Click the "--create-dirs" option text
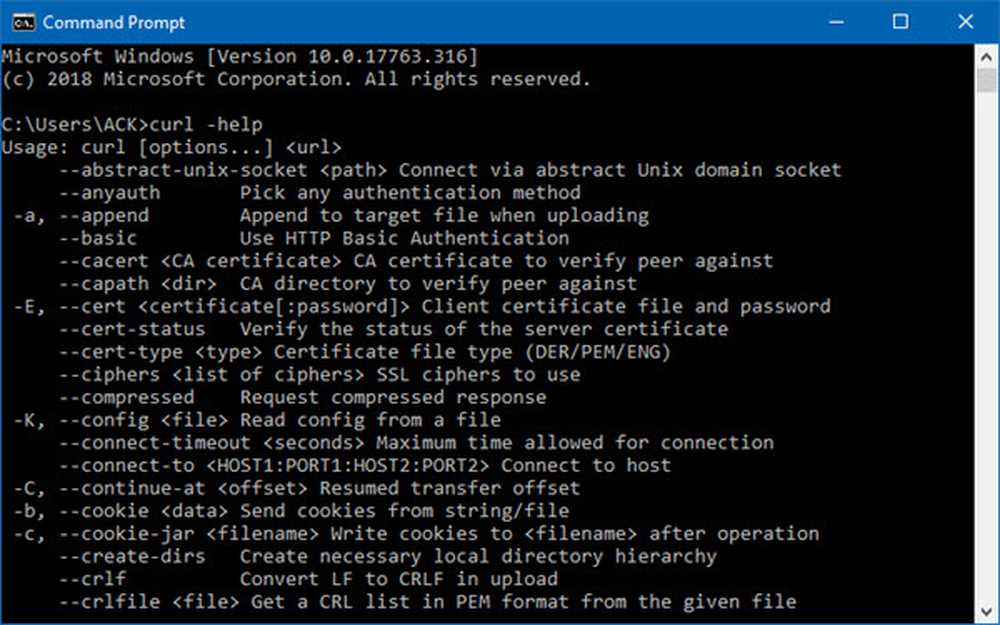This screenshot has width=1000, height=625. [132, 556]
